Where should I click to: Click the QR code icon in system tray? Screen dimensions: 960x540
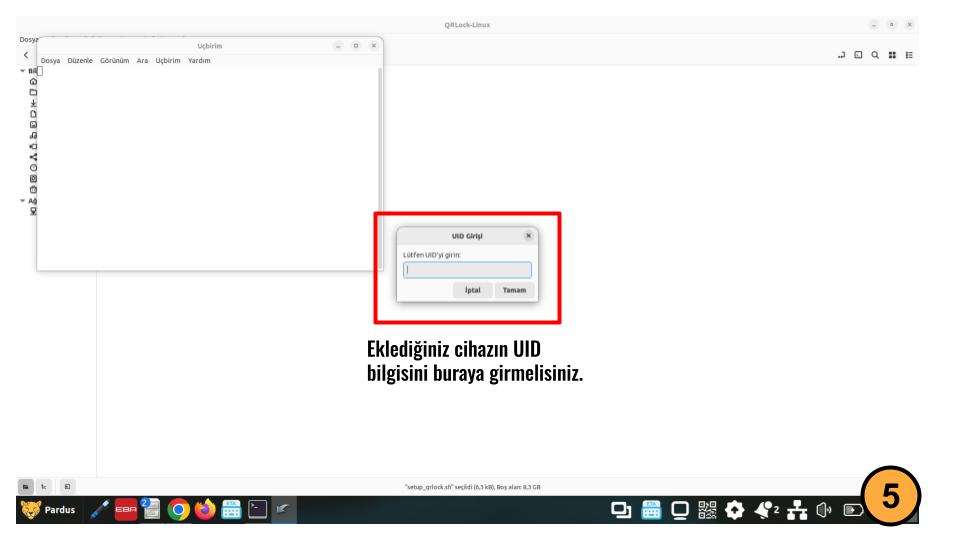707,510
